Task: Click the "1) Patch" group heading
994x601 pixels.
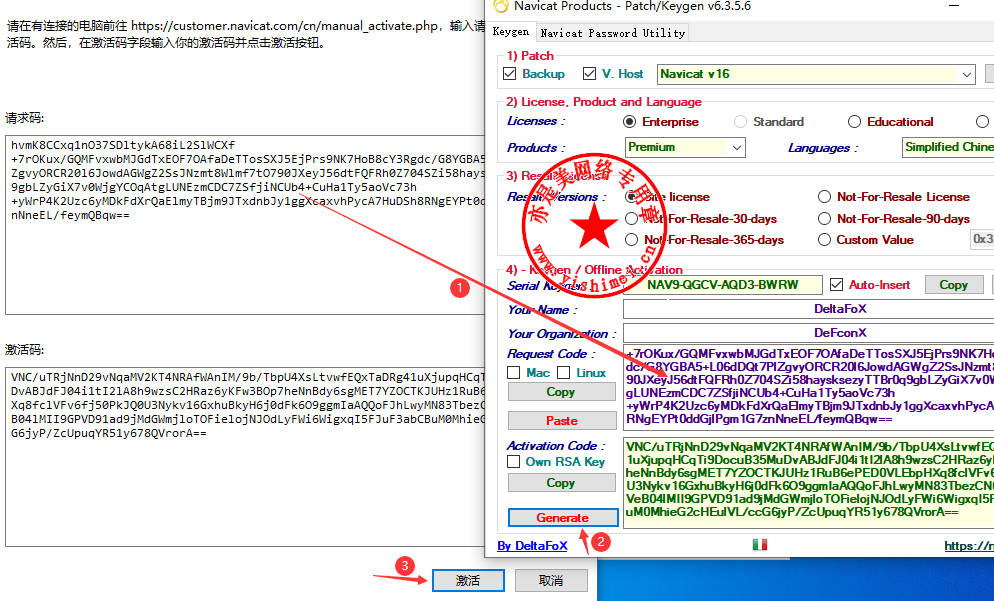Action: (x=530, y=56)
